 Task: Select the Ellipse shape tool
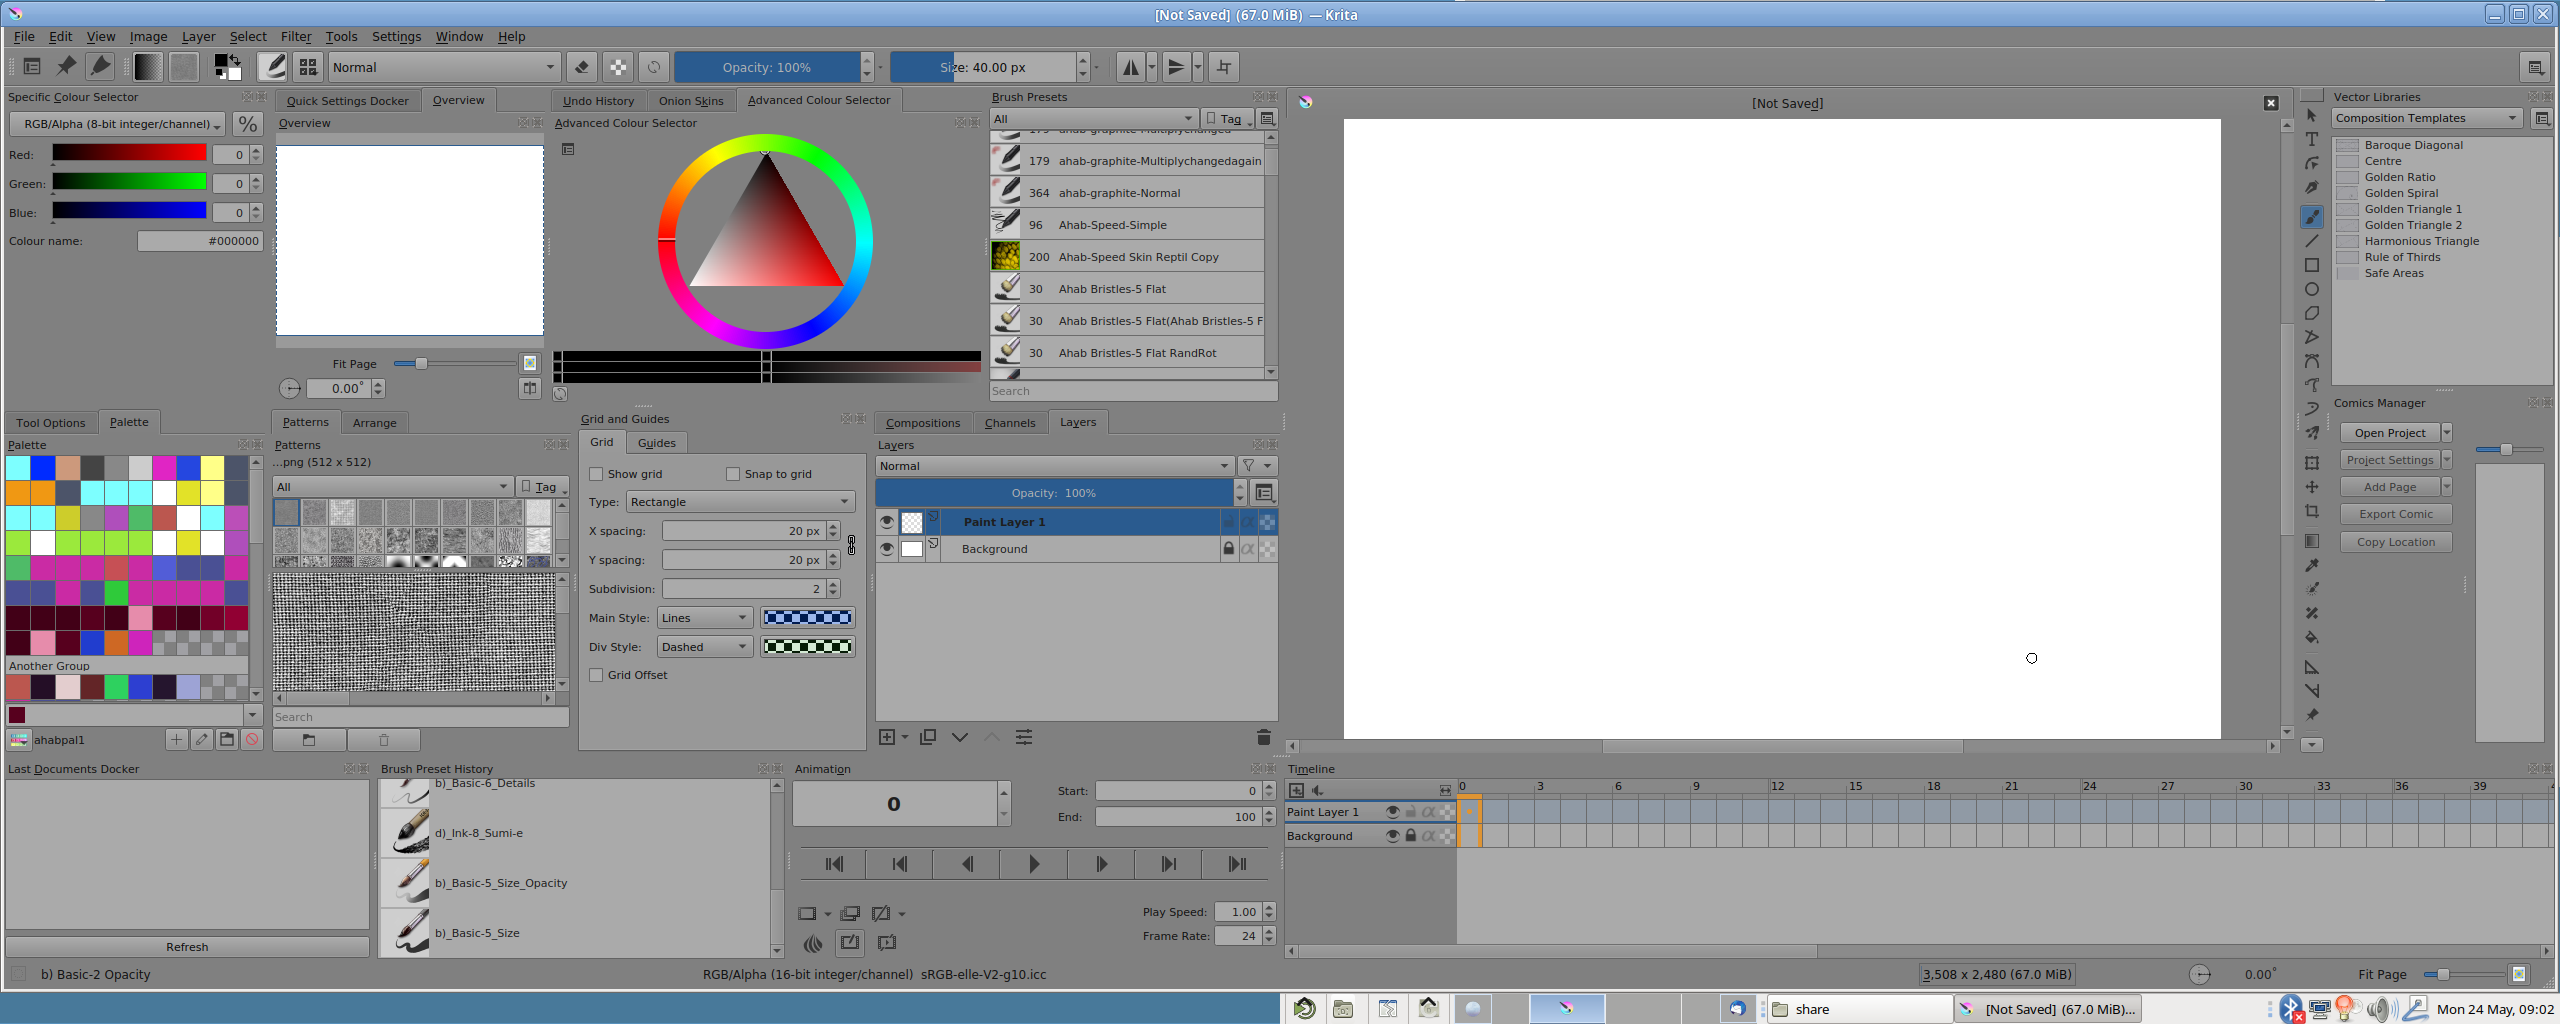(x=2311, y=289)
